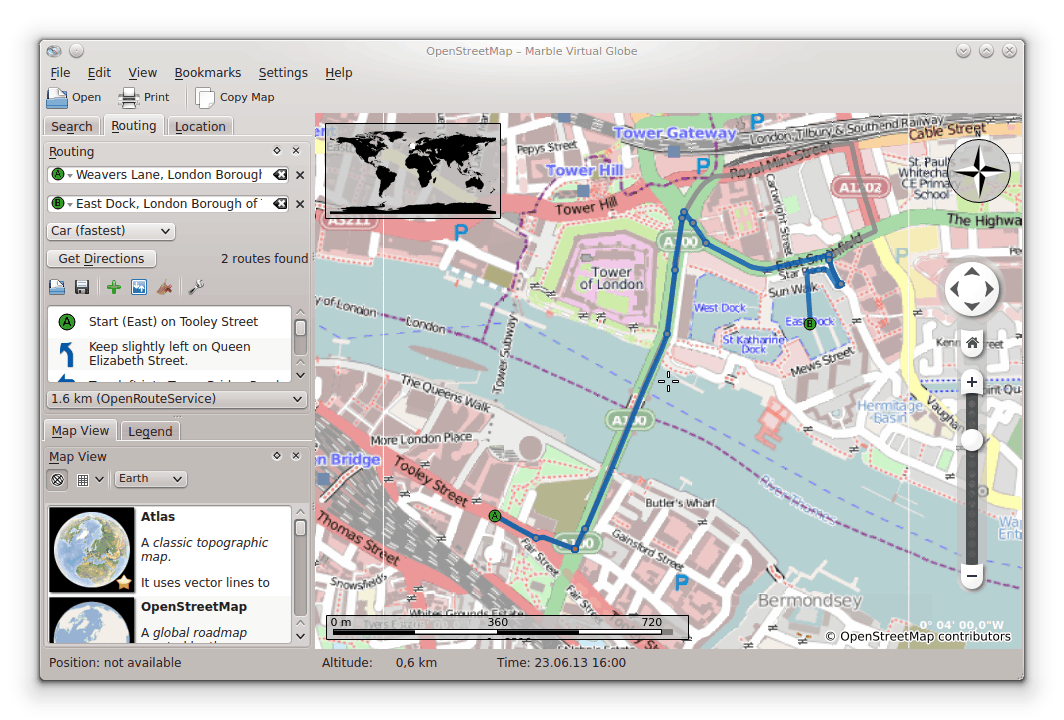Close the Routing dock panel

click(x=296, y=151)
